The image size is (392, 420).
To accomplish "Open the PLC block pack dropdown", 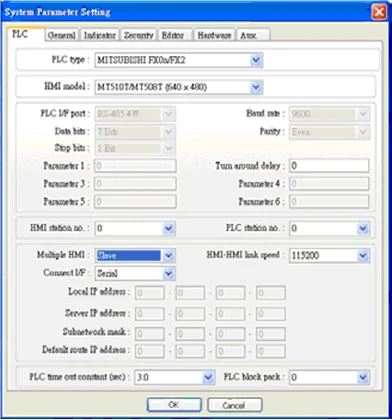I will 363,377.
